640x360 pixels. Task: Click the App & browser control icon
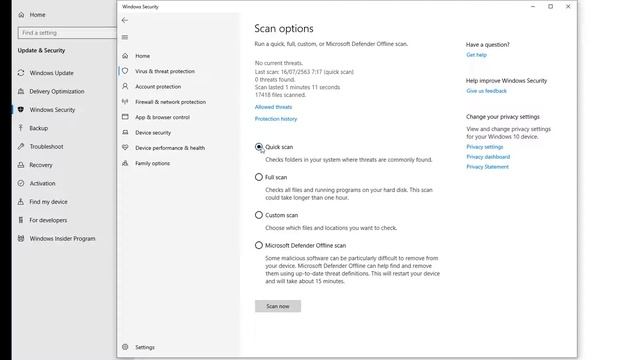click(125, 117)
